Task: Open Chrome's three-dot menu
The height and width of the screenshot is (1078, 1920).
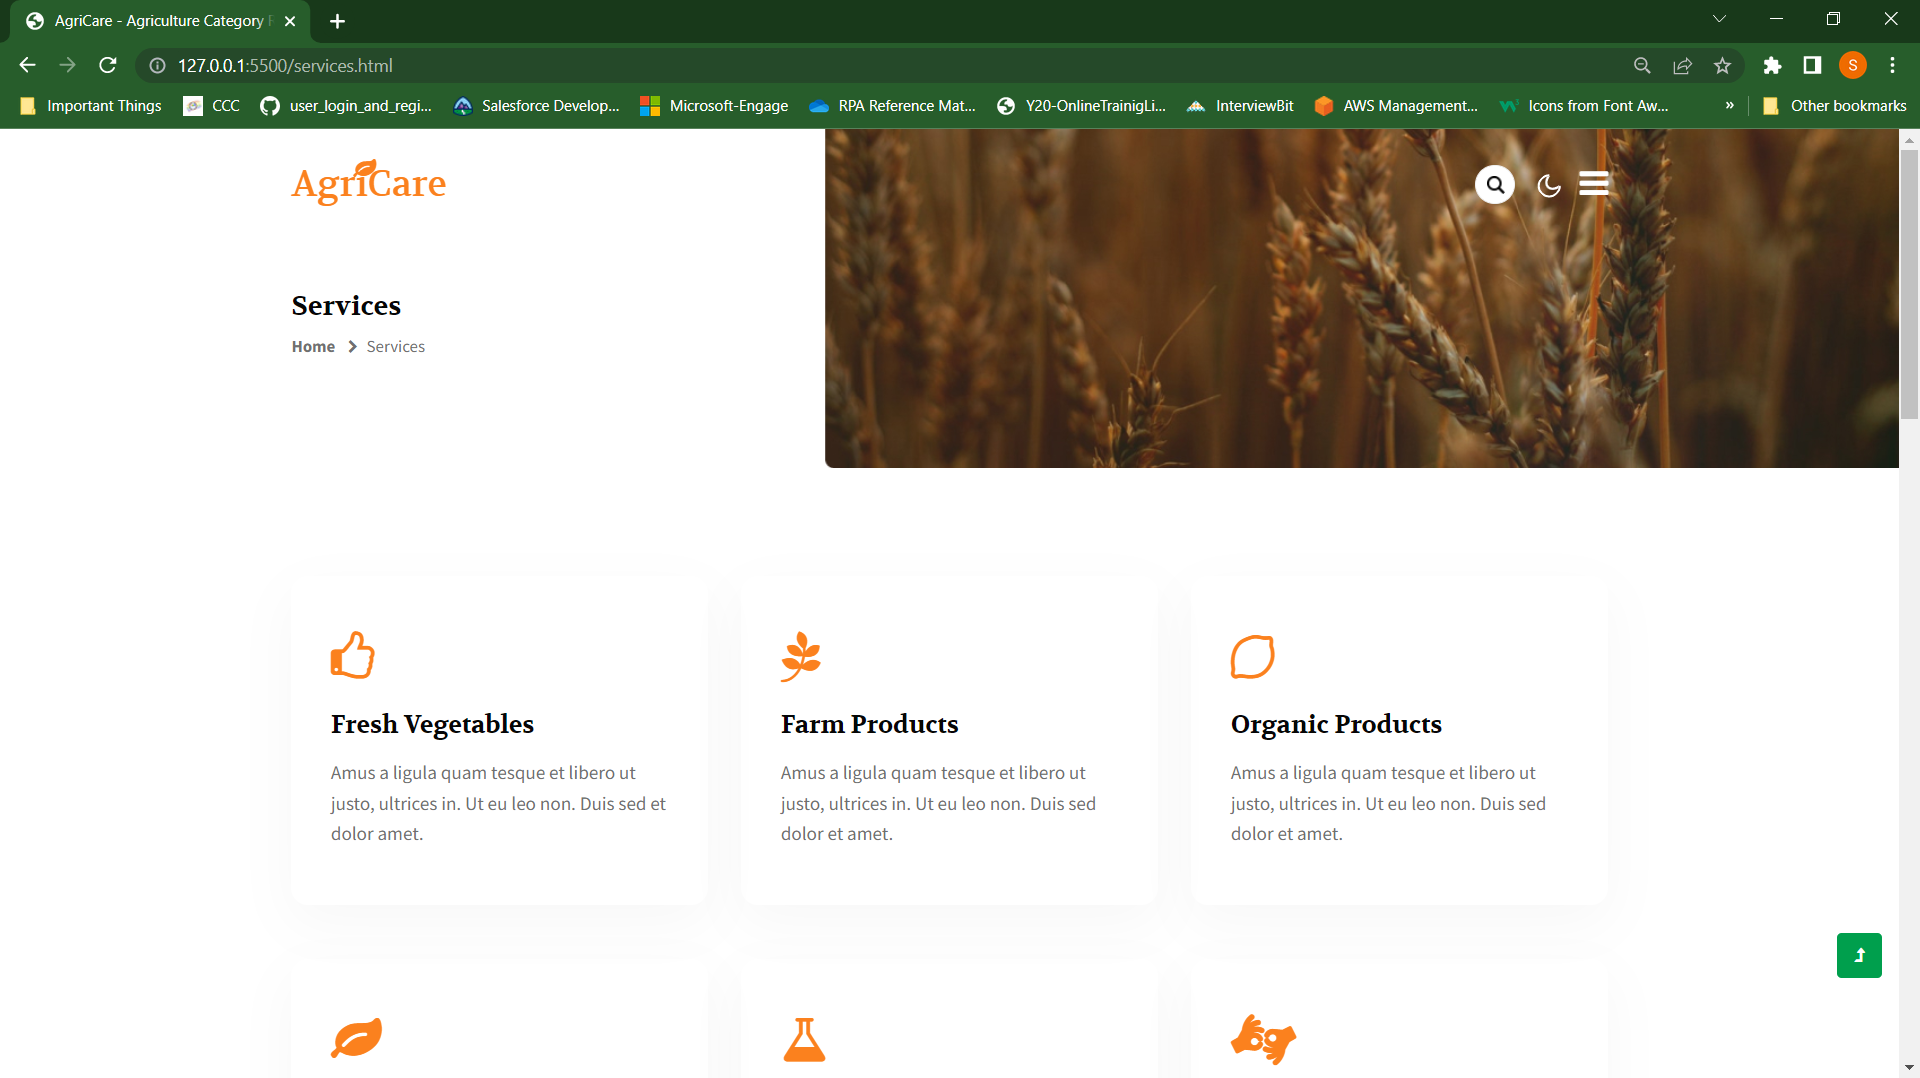Action: (1892, 65)
